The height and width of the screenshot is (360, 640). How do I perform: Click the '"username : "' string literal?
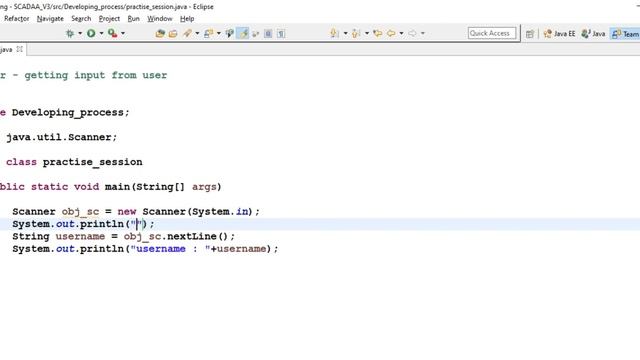tap(170, 249)
